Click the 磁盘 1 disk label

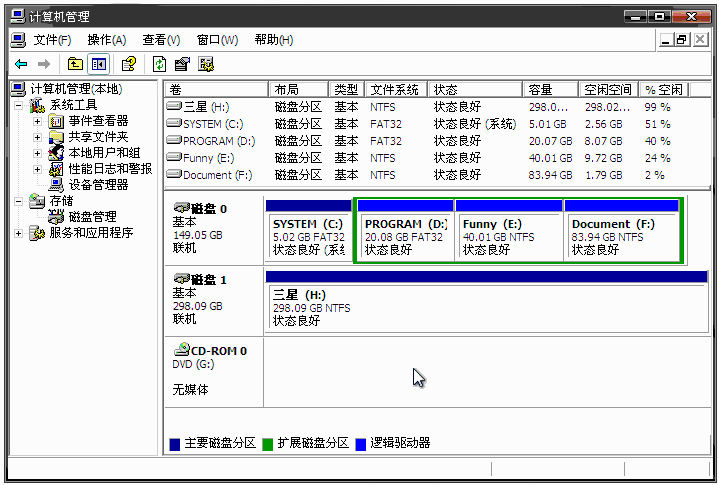click(209, 280)
